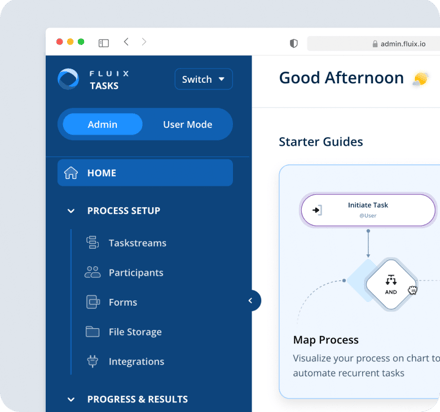The image size is (440, 412).
Task: Select Admin mode
Action: tap(103, 124)
